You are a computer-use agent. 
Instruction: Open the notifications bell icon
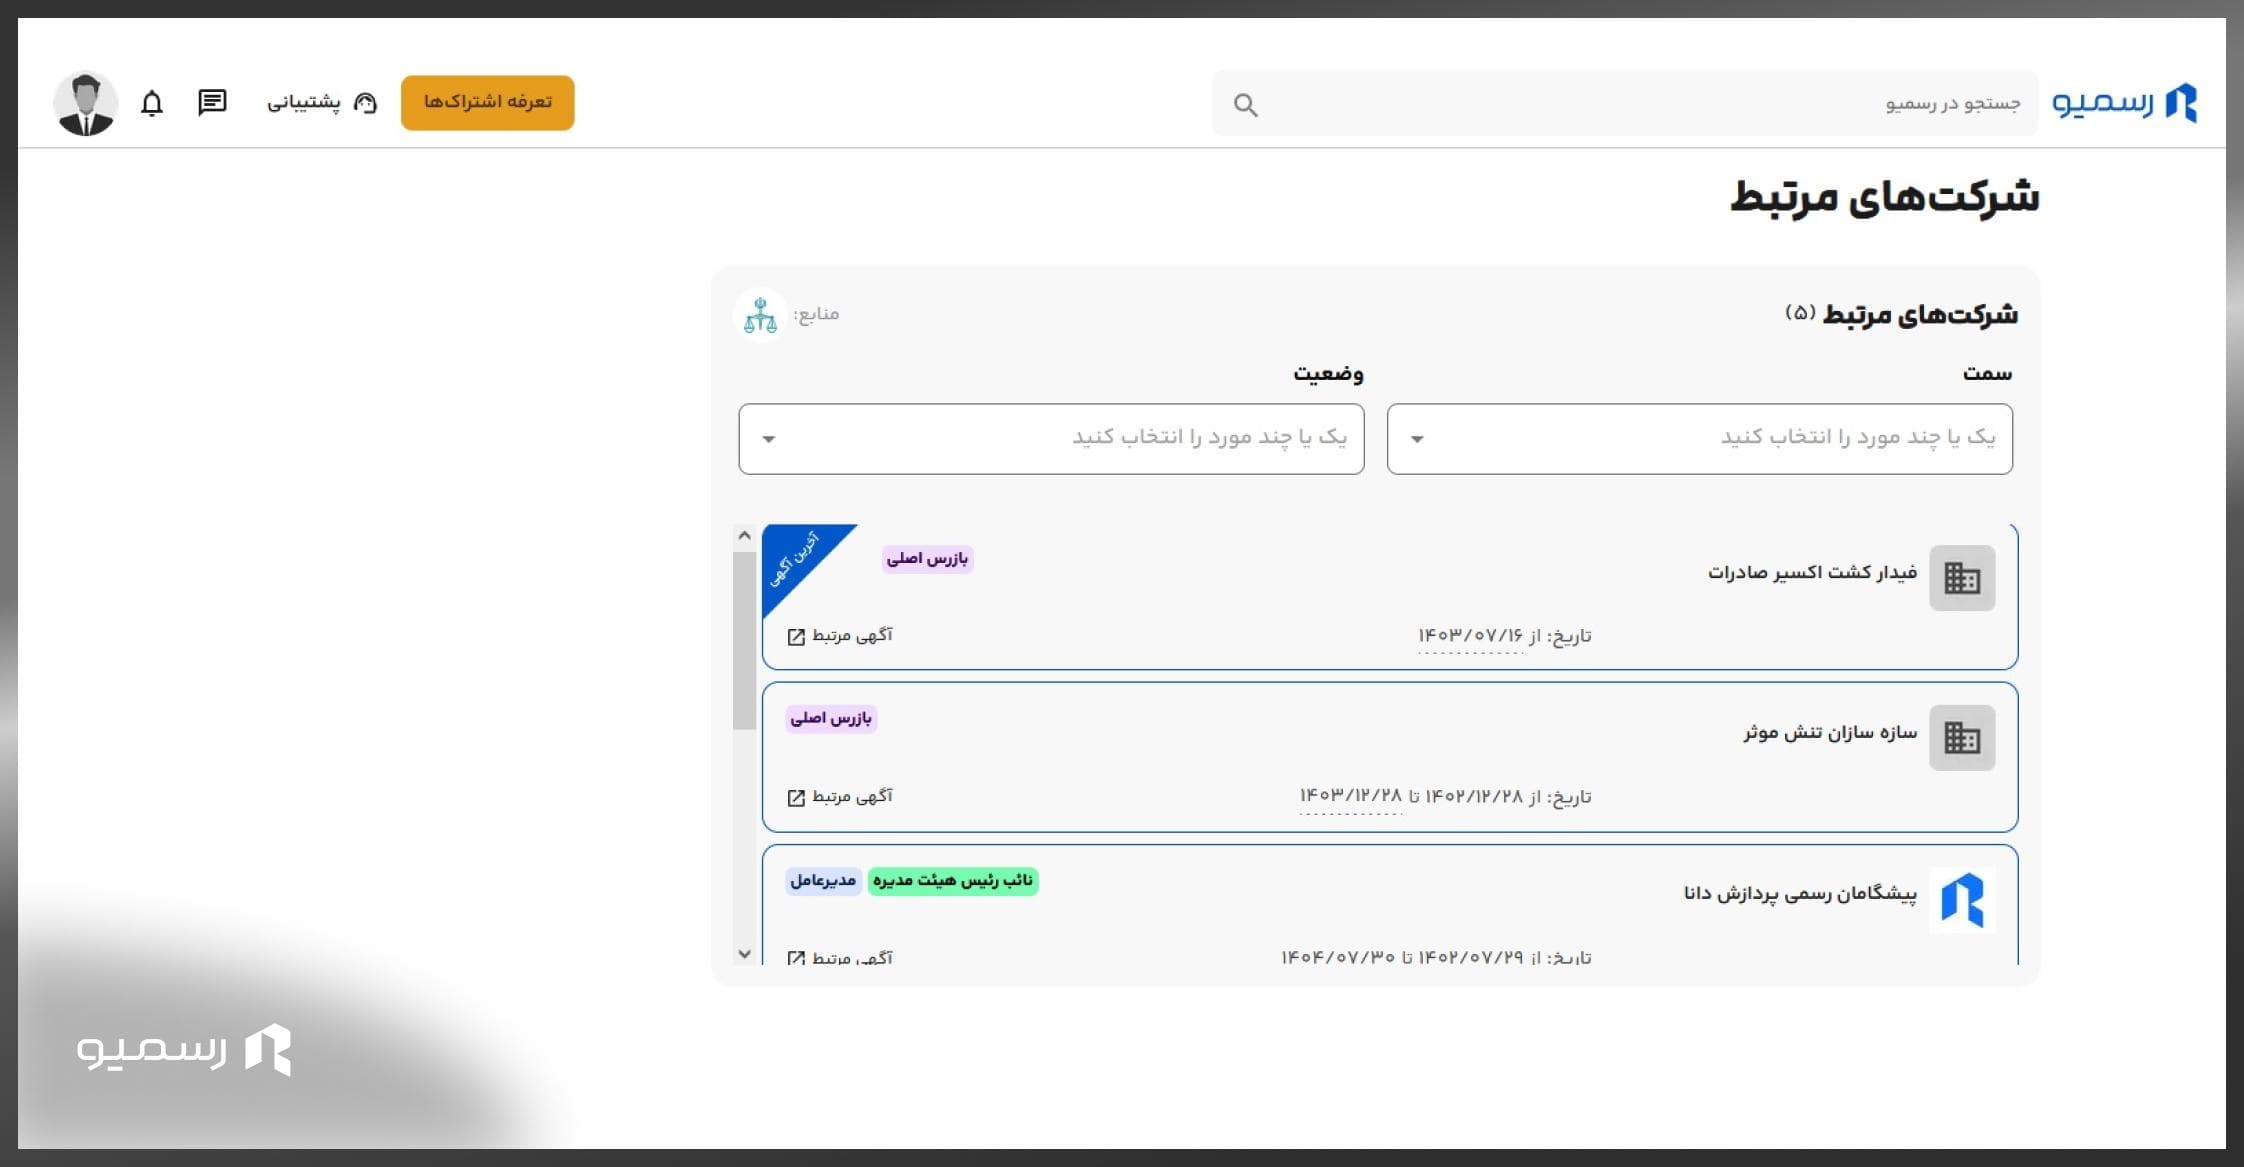(152, 103)
